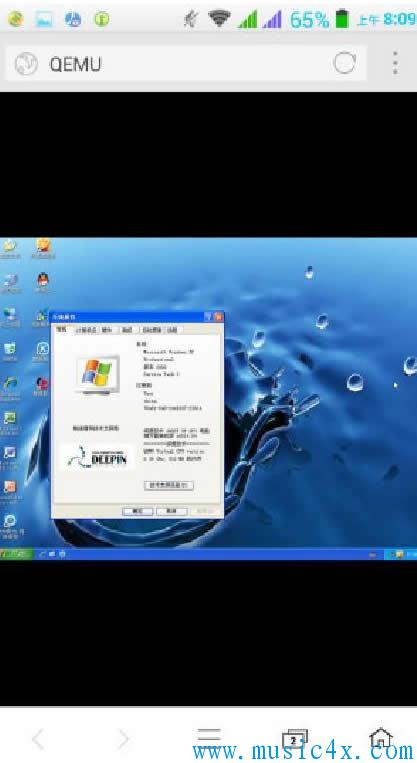Click the help '?' button in System Properties title bar
Viewport: 417px width, 763px height.
208,317
